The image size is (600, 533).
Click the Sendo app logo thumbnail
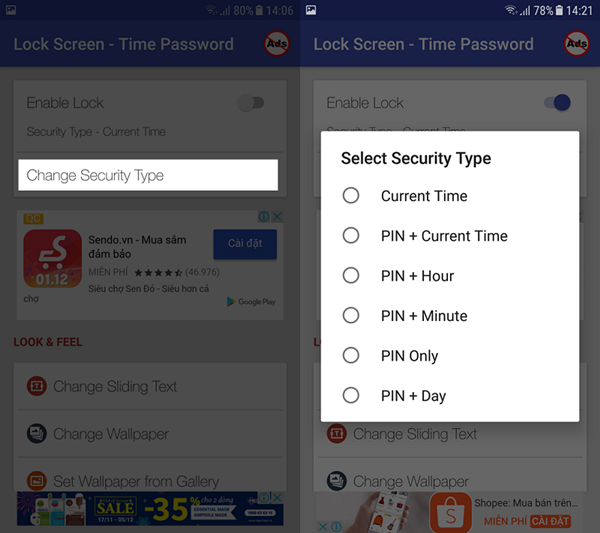(x=52, y=258)
